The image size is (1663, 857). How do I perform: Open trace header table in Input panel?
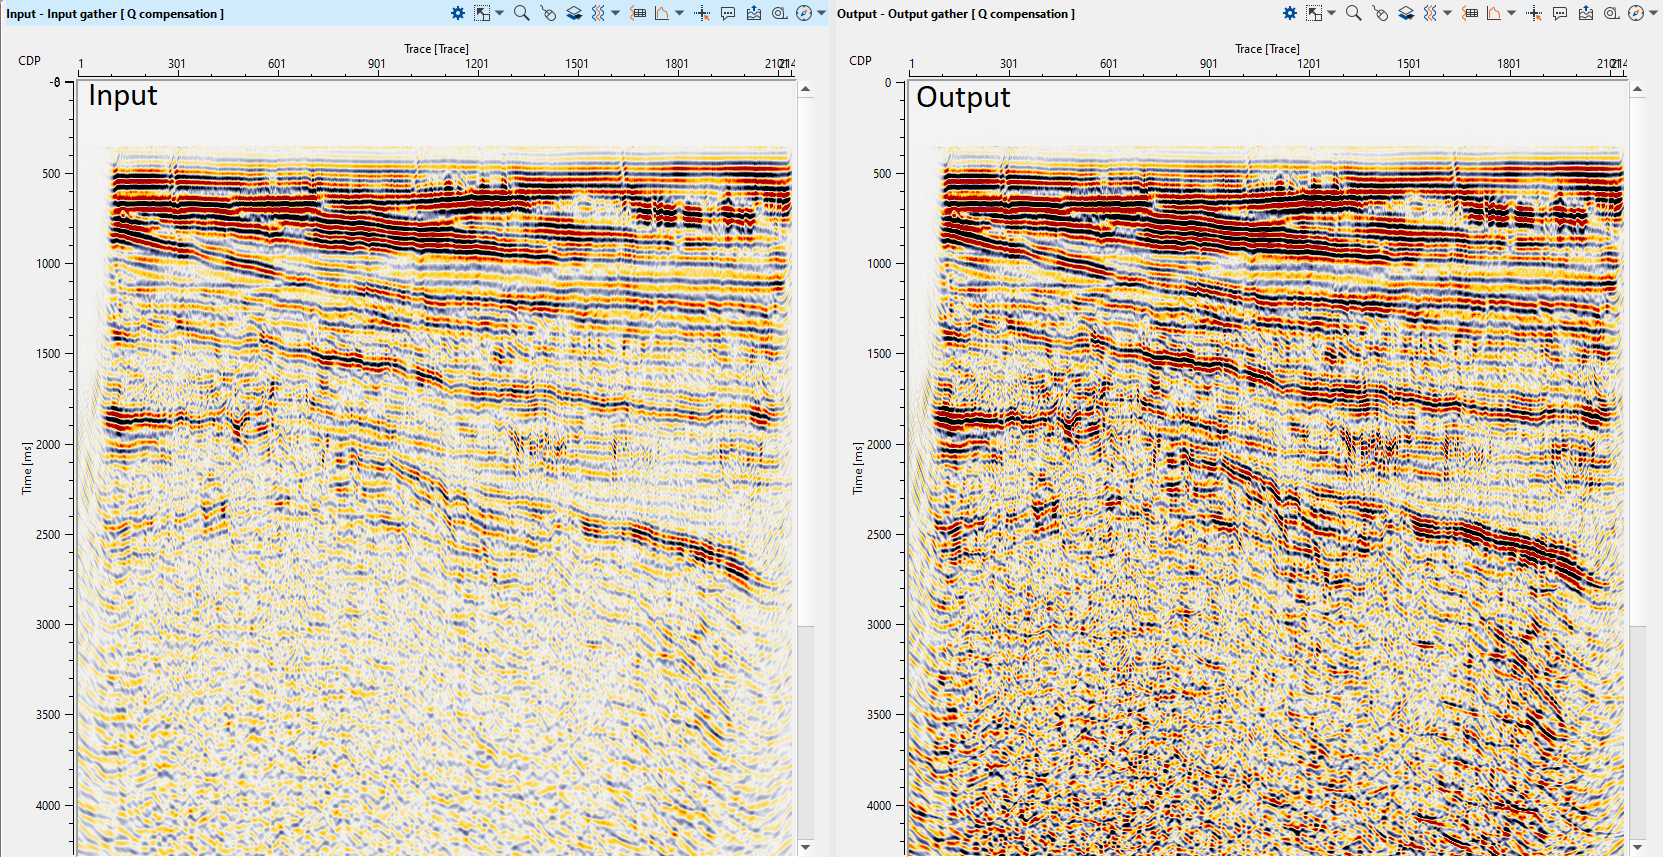(638, 13)
